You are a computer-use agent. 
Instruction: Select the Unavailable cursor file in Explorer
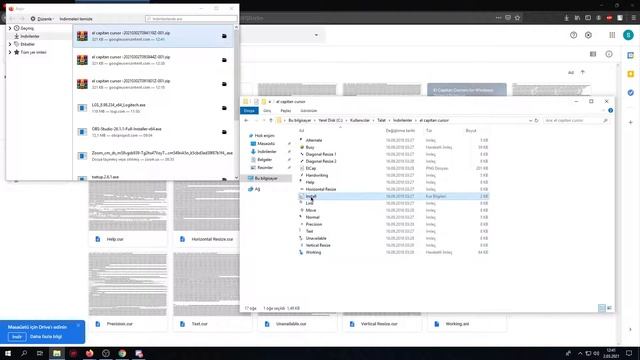(316, 238)
